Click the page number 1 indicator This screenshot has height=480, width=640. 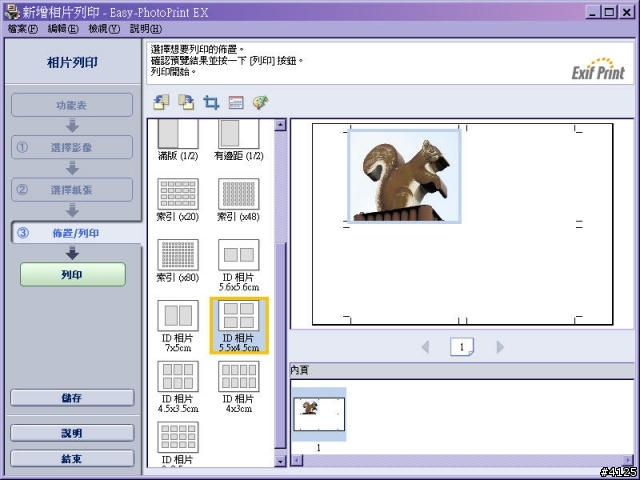462,347
